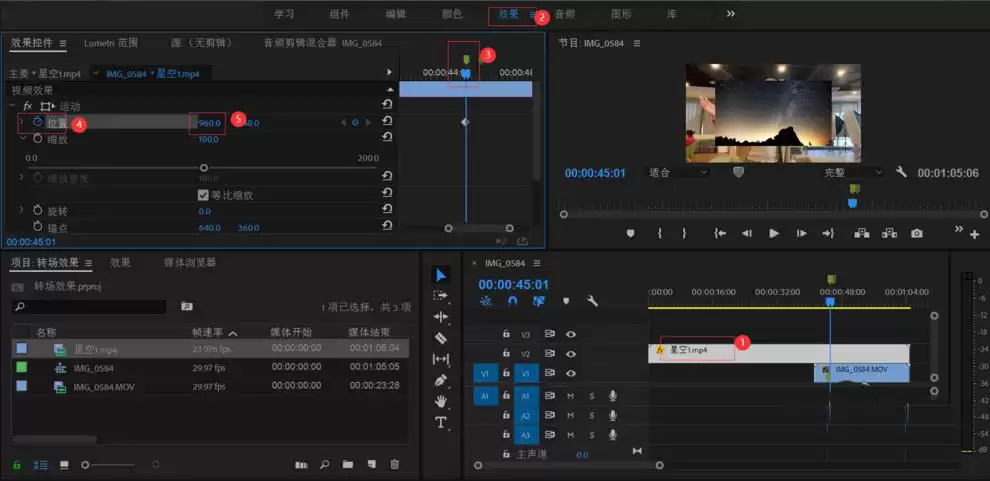Reset the 缩放 parameter
The height and width of the screenshot is (481, 990).
pyautogui.click(x=388, y=138)
